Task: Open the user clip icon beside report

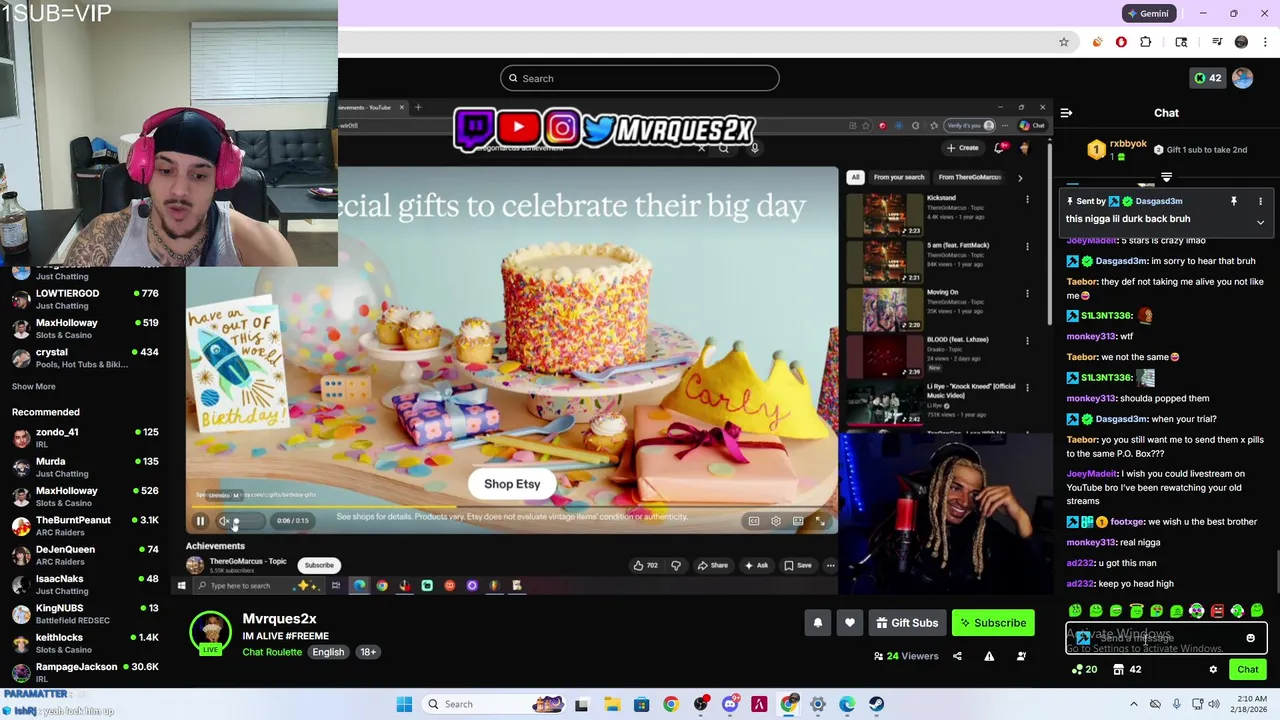Action: click(x=1021, y=656)
